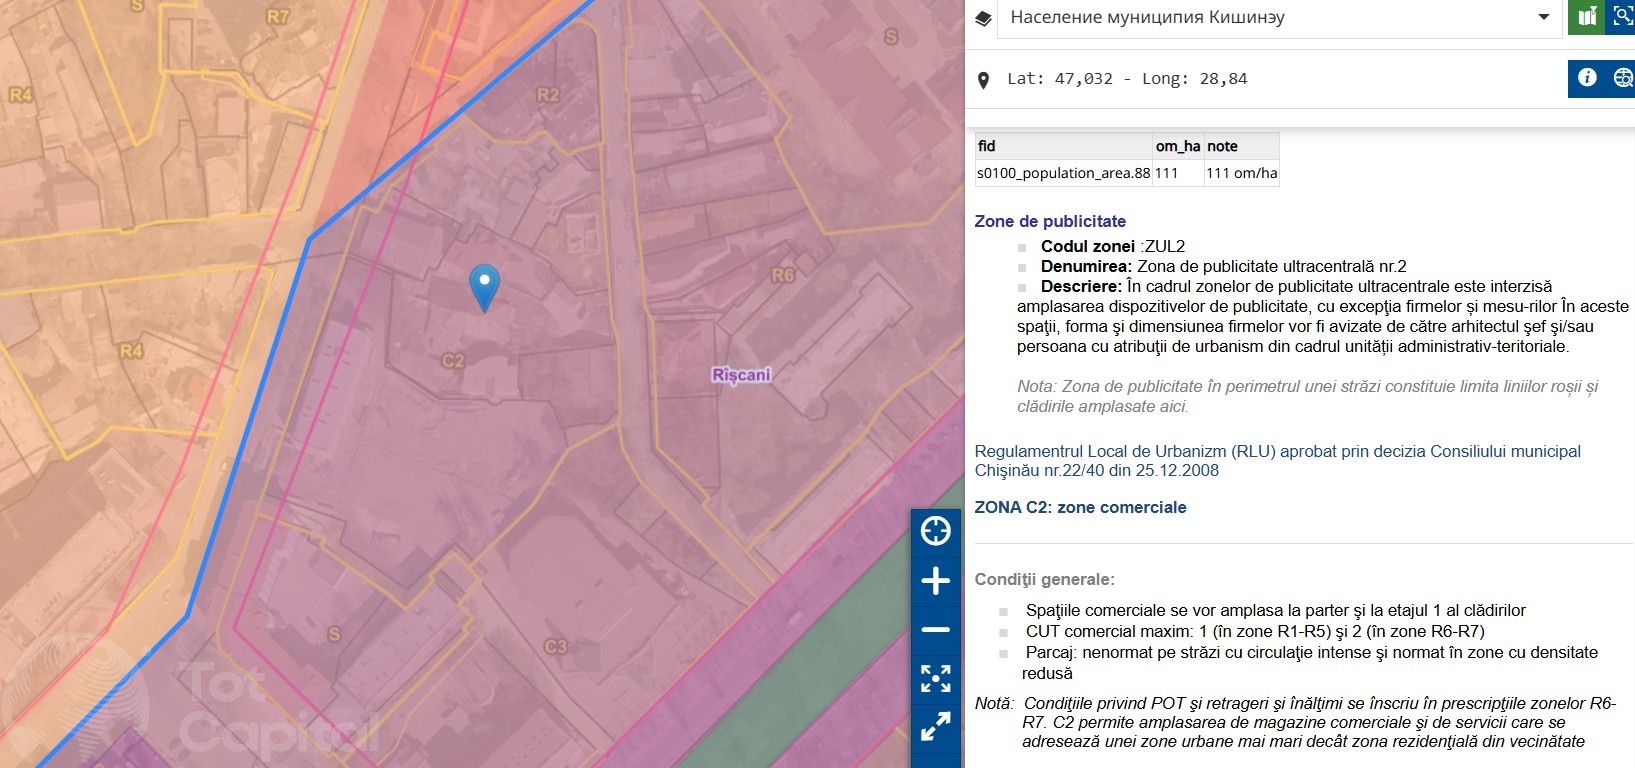The height and width of the screenshot is (768, 1635).
Task: Click the zoom-to-area magnifier icon
Action: tap(1622, 17)
